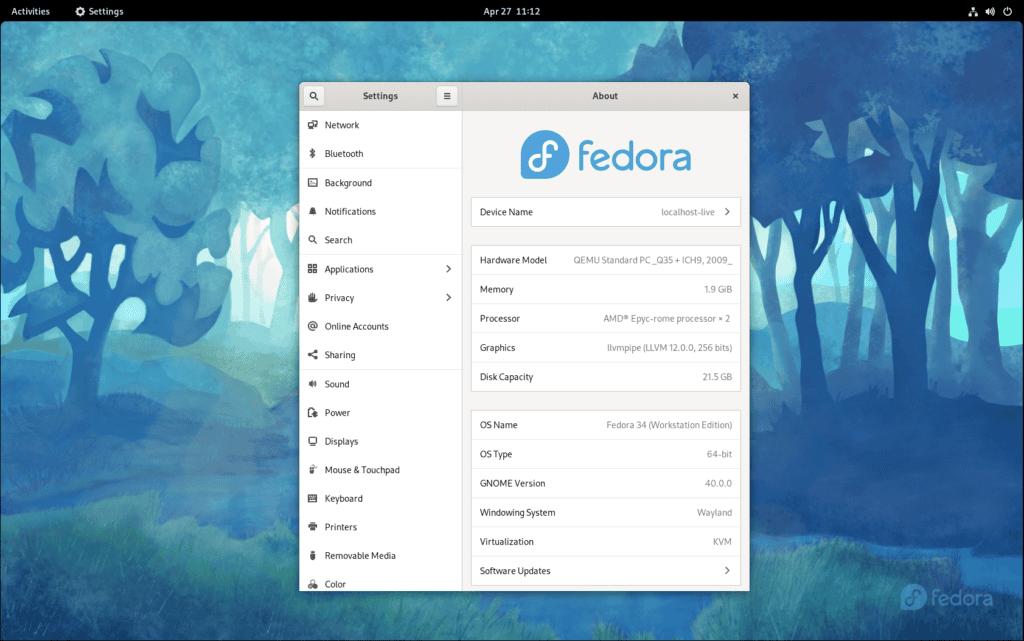
Task: Click the Fedora logo in About panel
Action: coord(605,155)
